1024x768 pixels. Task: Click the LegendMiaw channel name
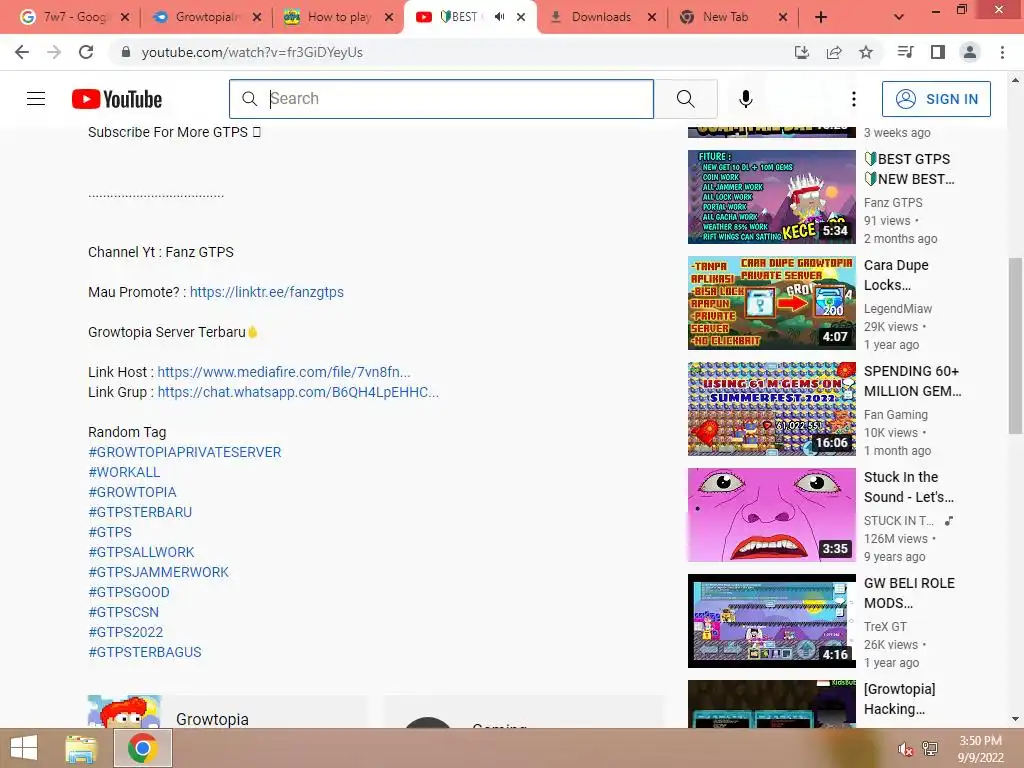898,308
